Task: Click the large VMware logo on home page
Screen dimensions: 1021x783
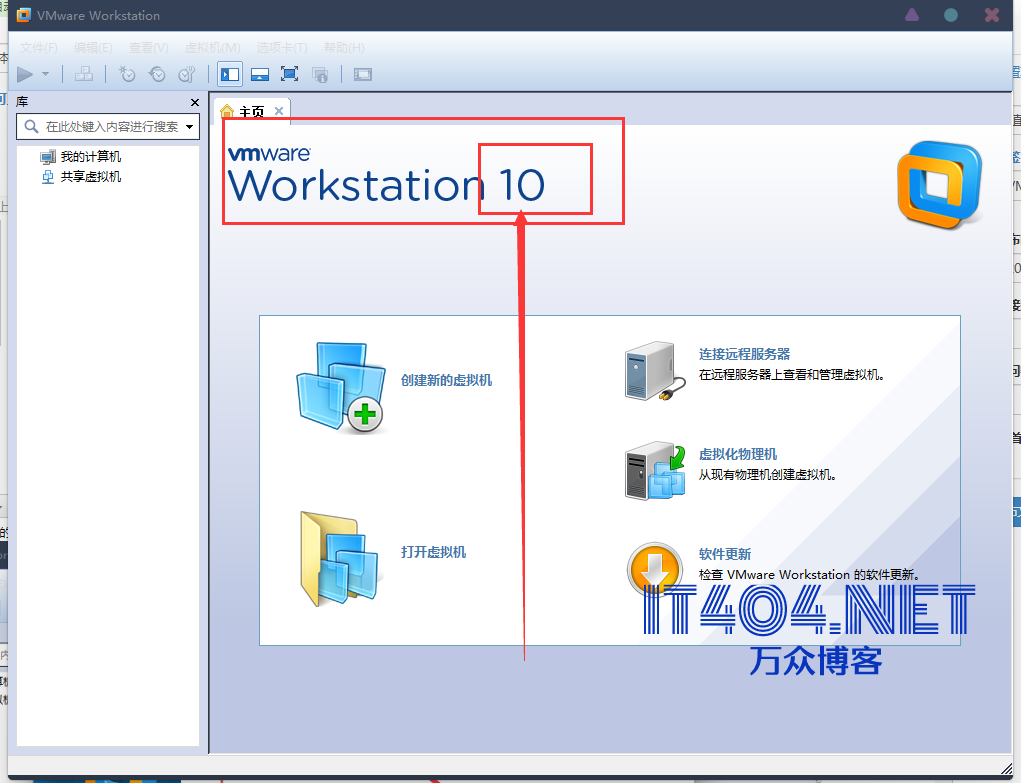Action: tap(939, 185)
